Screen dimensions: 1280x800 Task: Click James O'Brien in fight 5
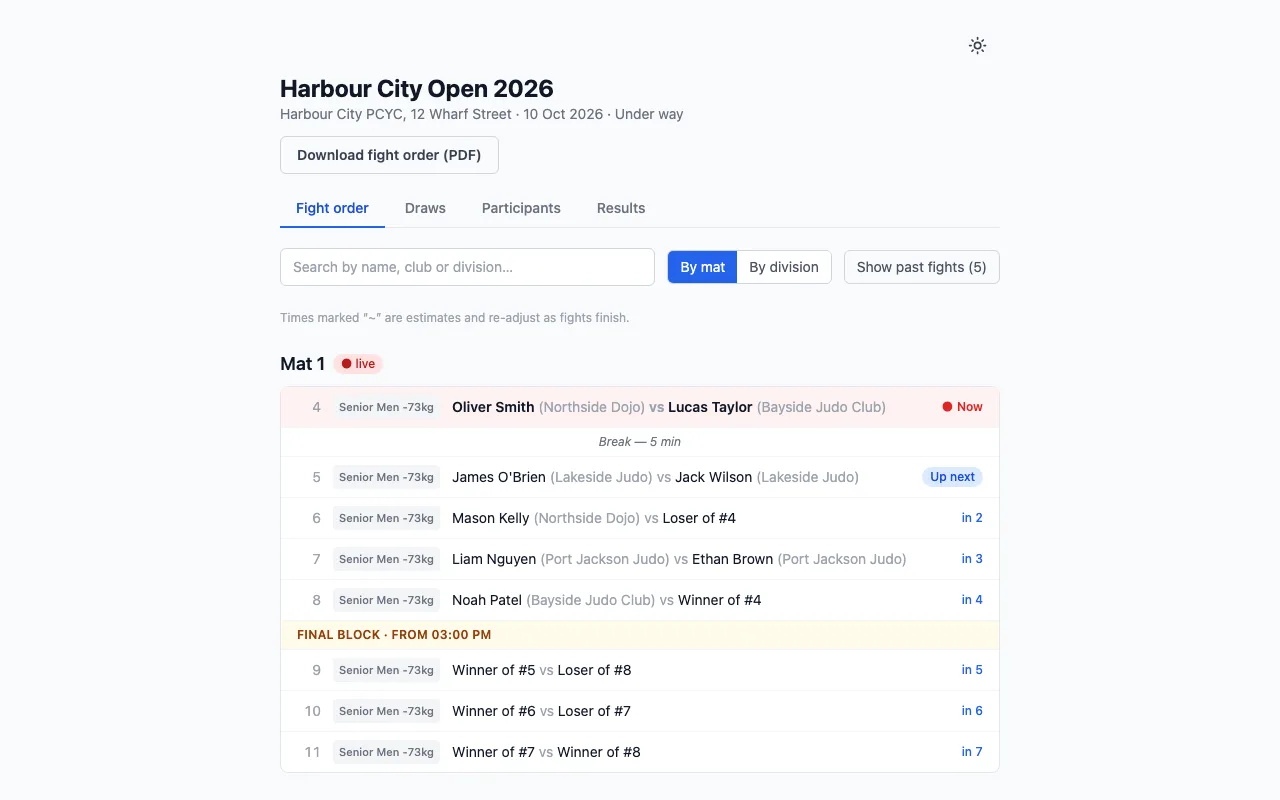499,477
